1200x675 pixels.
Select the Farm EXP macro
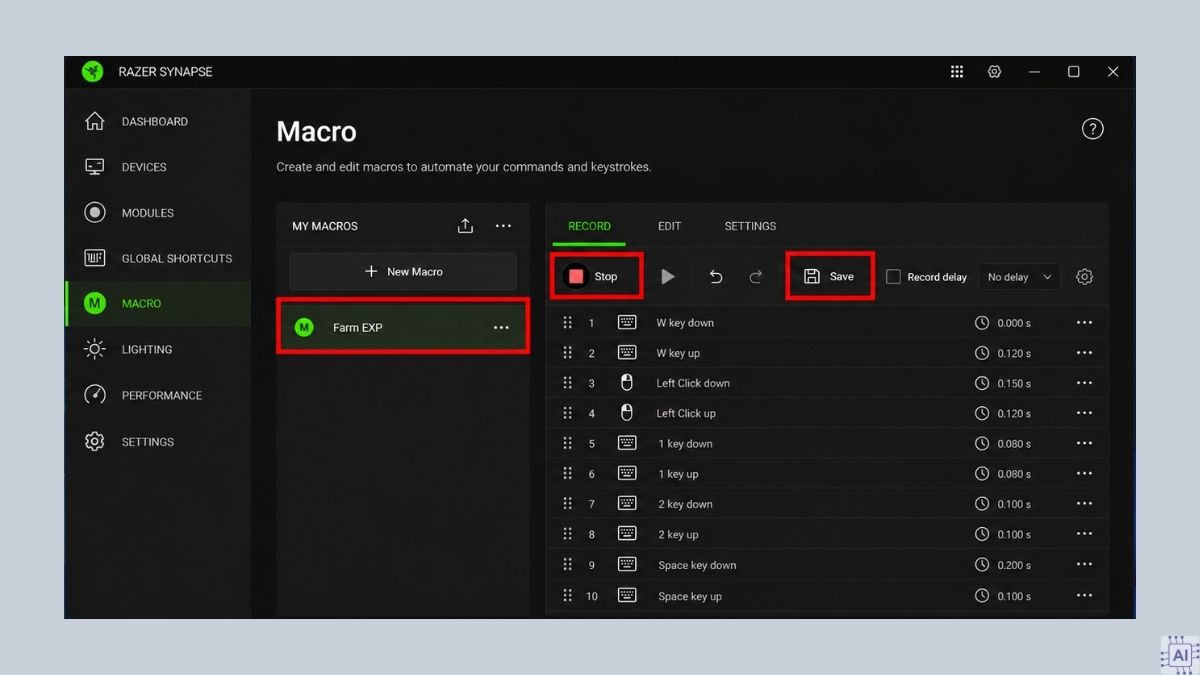tap(402, 328)
